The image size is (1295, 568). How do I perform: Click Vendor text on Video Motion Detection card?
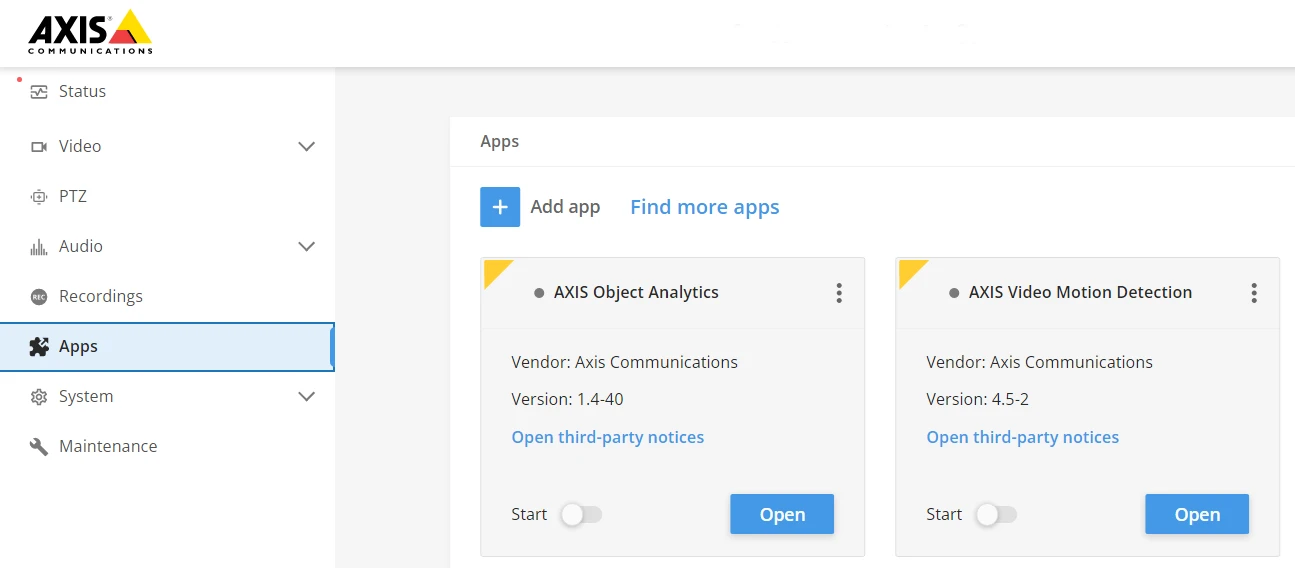(x=1040, y=362)
